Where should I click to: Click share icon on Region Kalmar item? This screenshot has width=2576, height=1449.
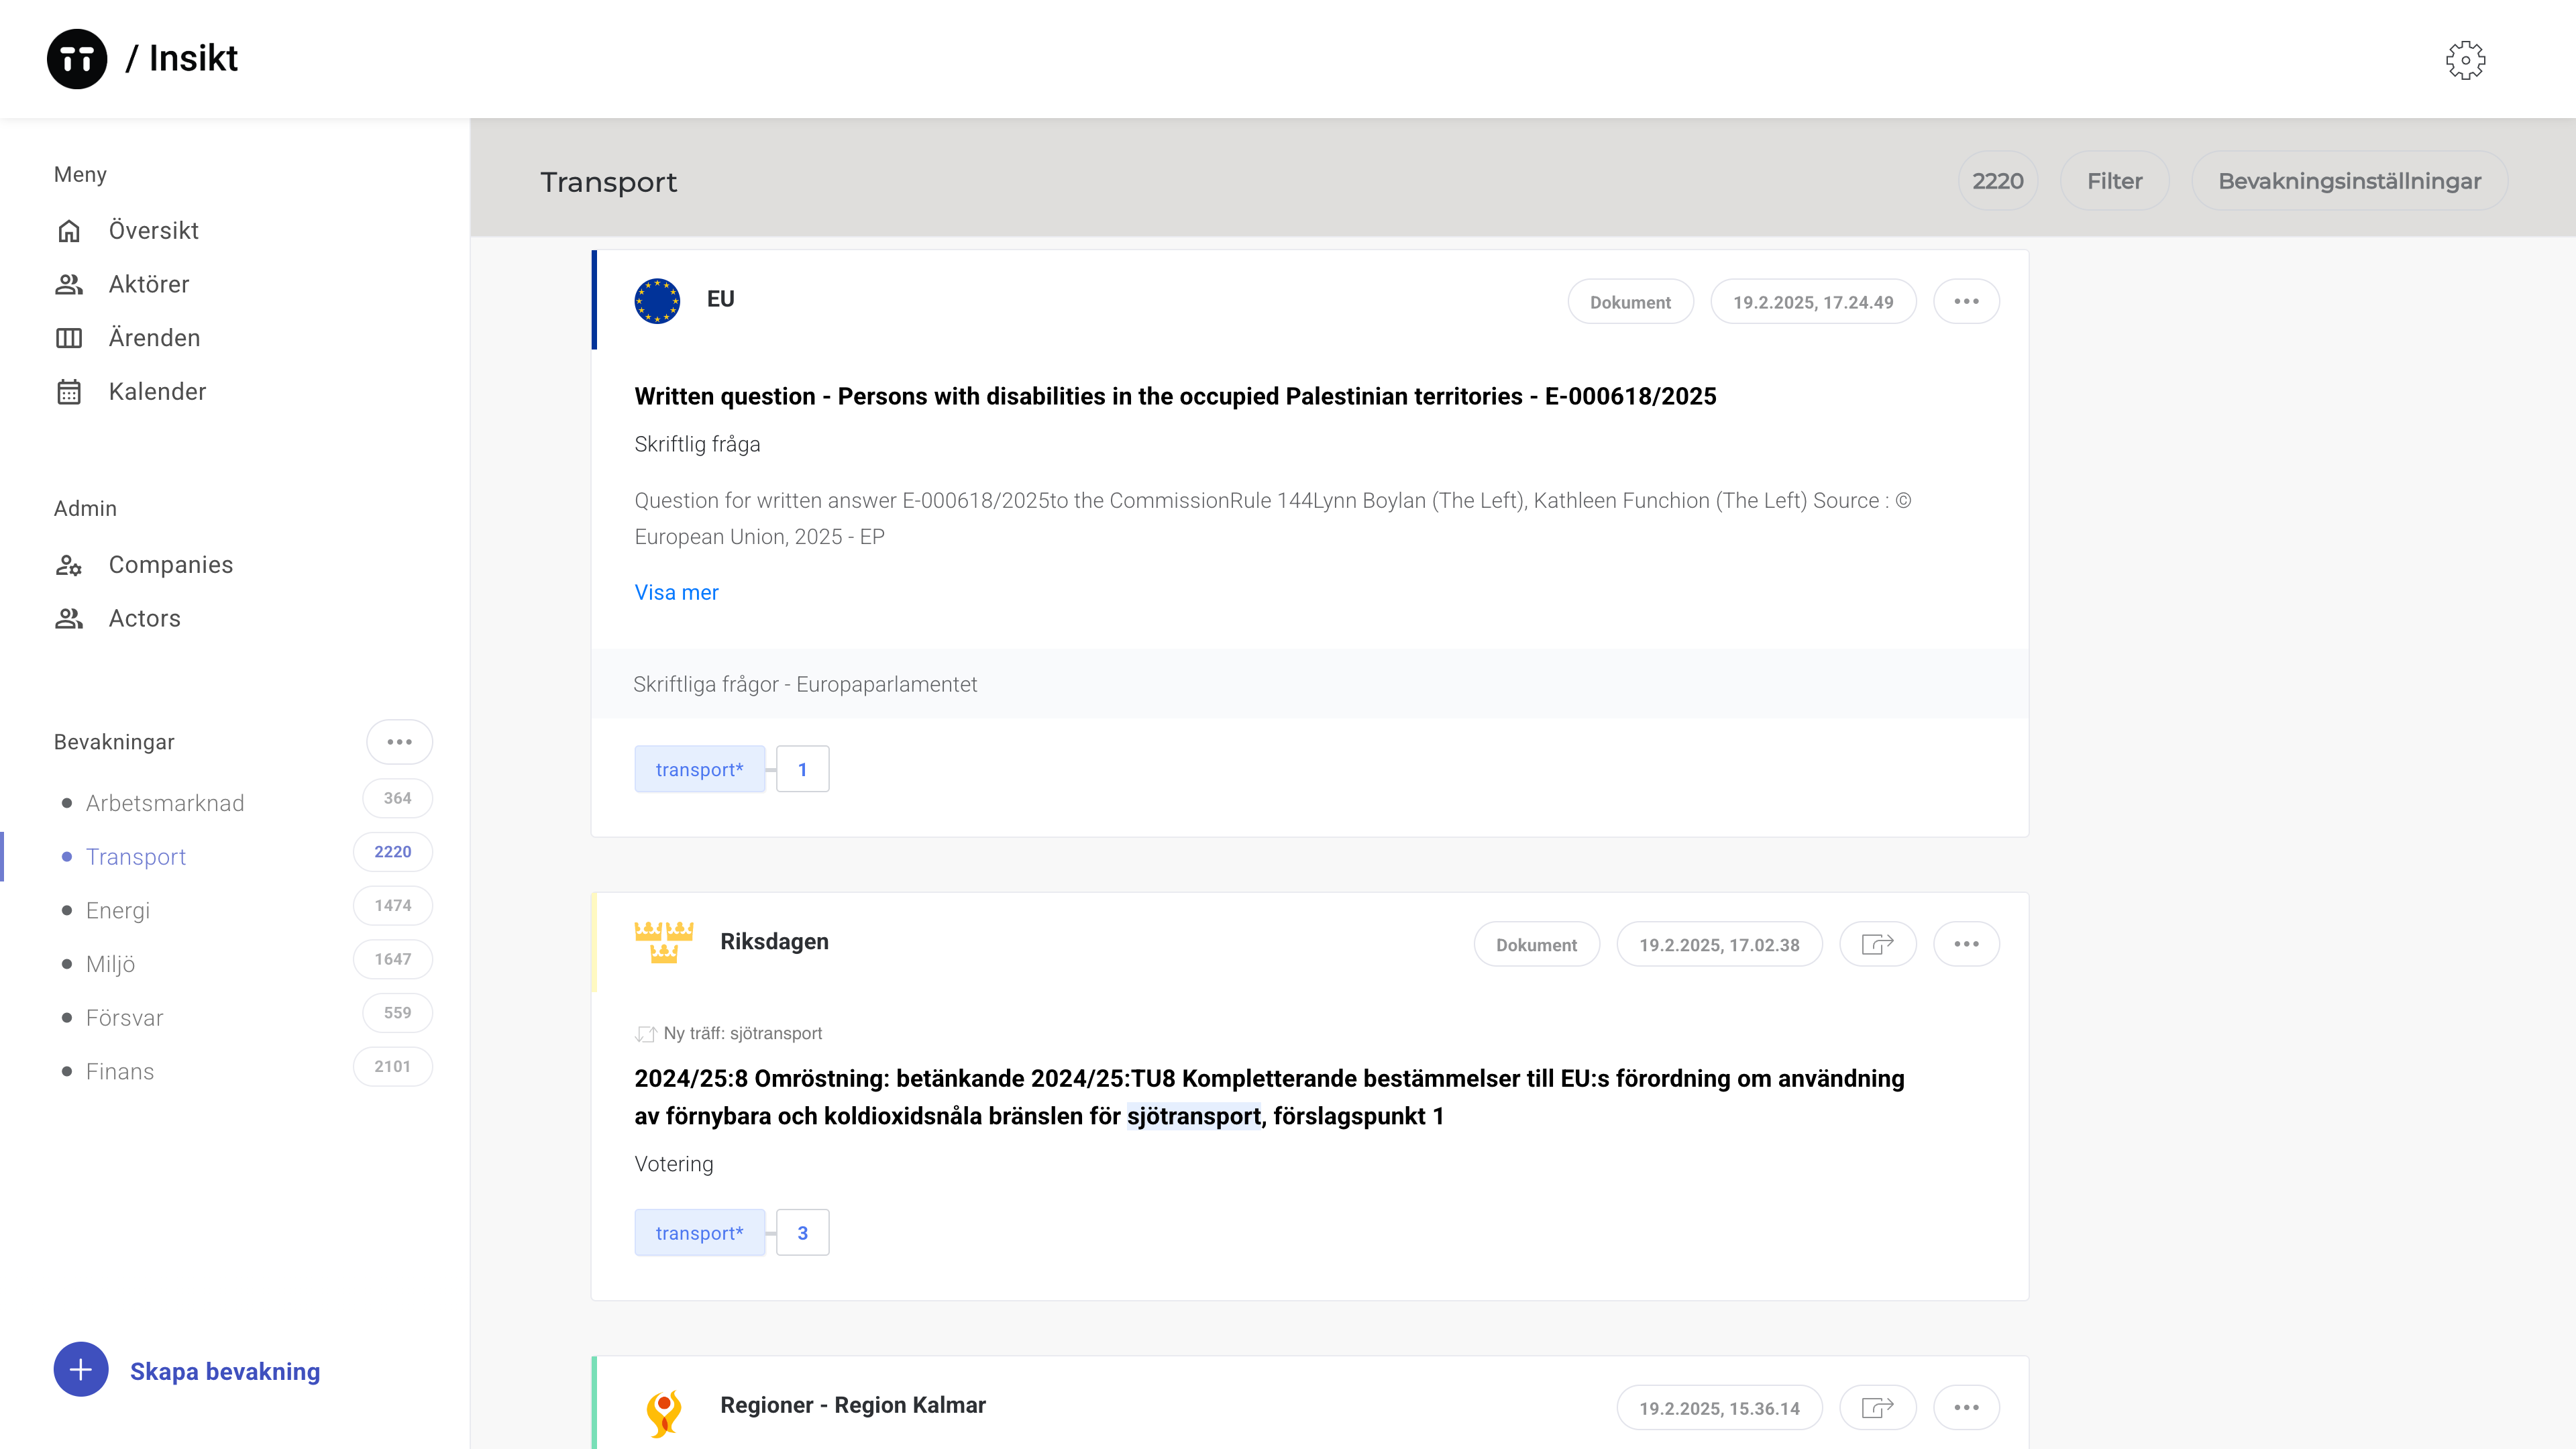tap(1877, 1407)
